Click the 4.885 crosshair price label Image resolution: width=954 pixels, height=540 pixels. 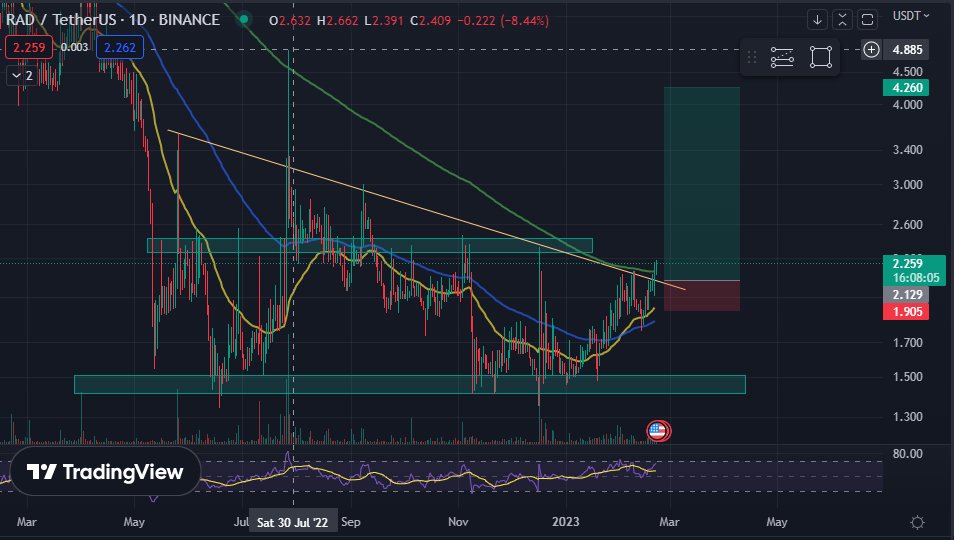point(907,50)
